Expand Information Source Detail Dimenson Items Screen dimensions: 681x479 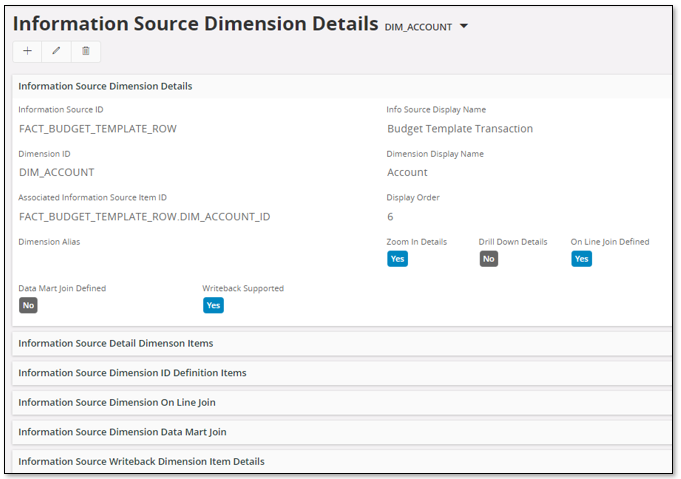pyautogui.click(x=116, y=343)
